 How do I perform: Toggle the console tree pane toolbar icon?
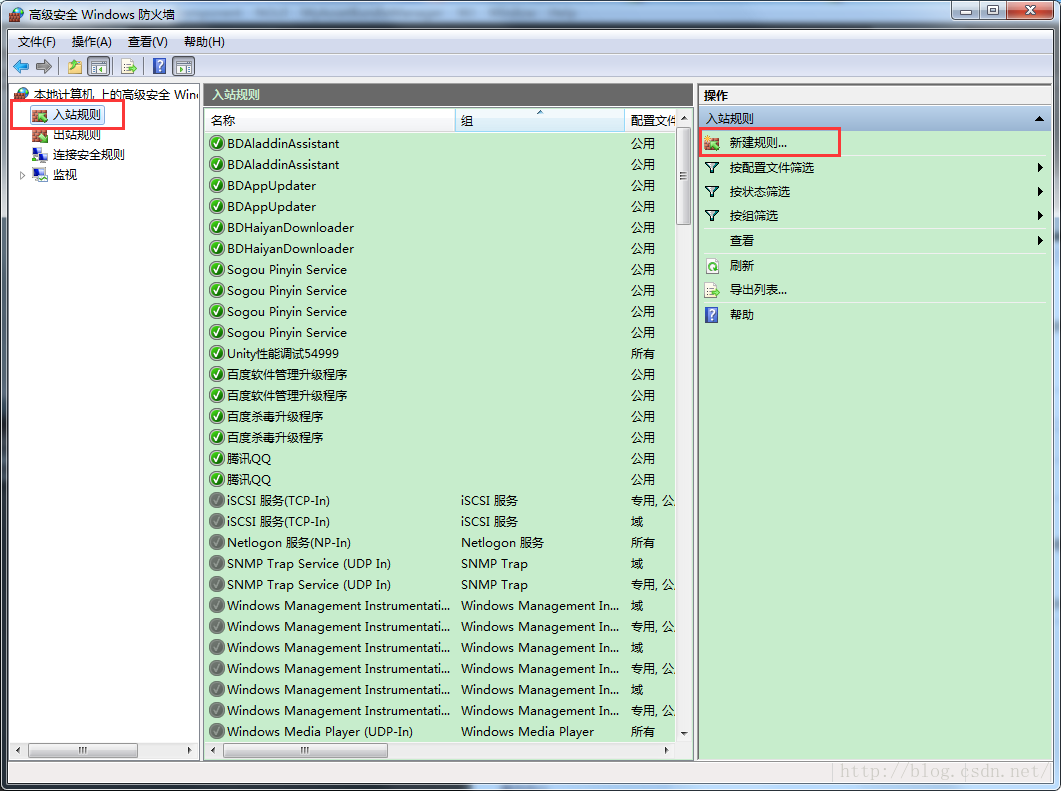(99, 66)
